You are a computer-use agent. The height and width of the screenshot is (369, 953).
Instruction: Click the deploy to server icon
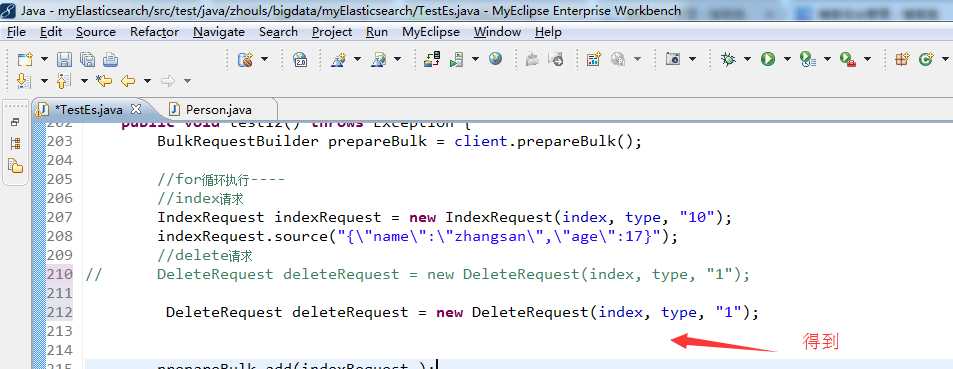[433, 59]
